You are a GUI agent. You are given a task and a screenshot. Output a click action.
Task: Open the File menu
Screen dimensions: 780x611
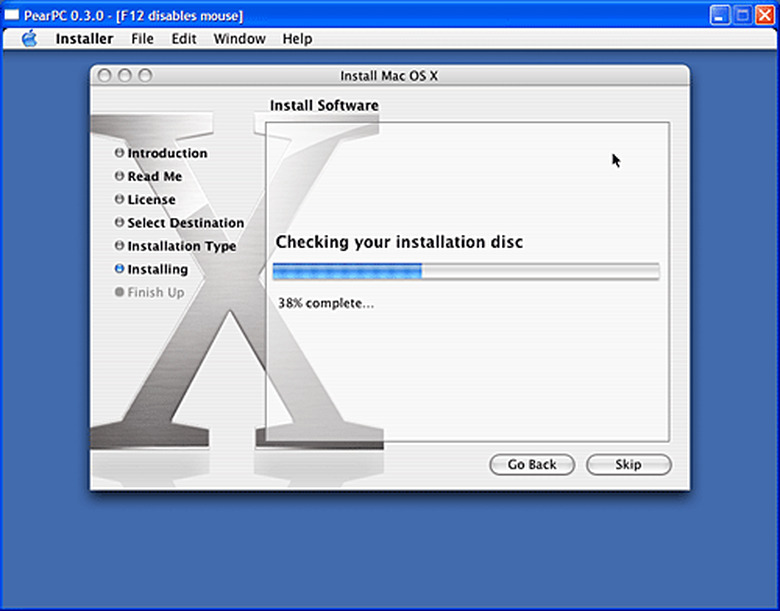[x=142, y=39]
